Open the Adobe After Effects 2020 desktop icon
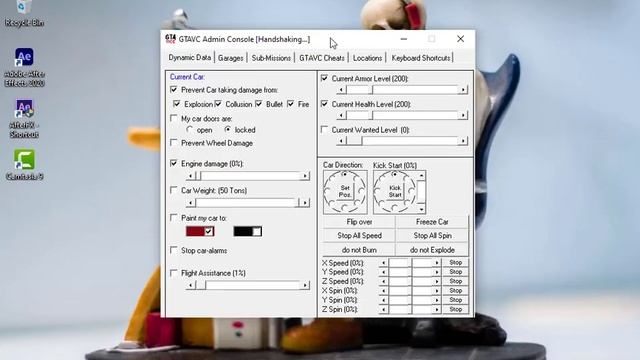The image size is (640, 360). (24, 67)
